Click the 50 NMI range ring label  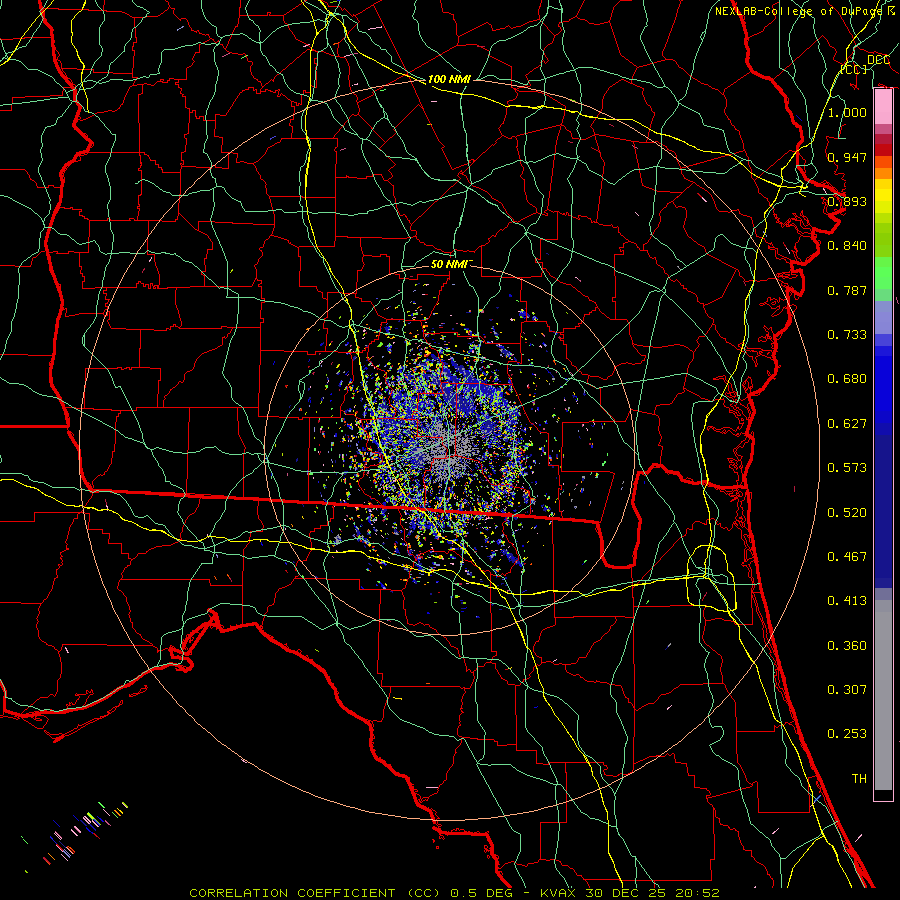tap(451, 263)
